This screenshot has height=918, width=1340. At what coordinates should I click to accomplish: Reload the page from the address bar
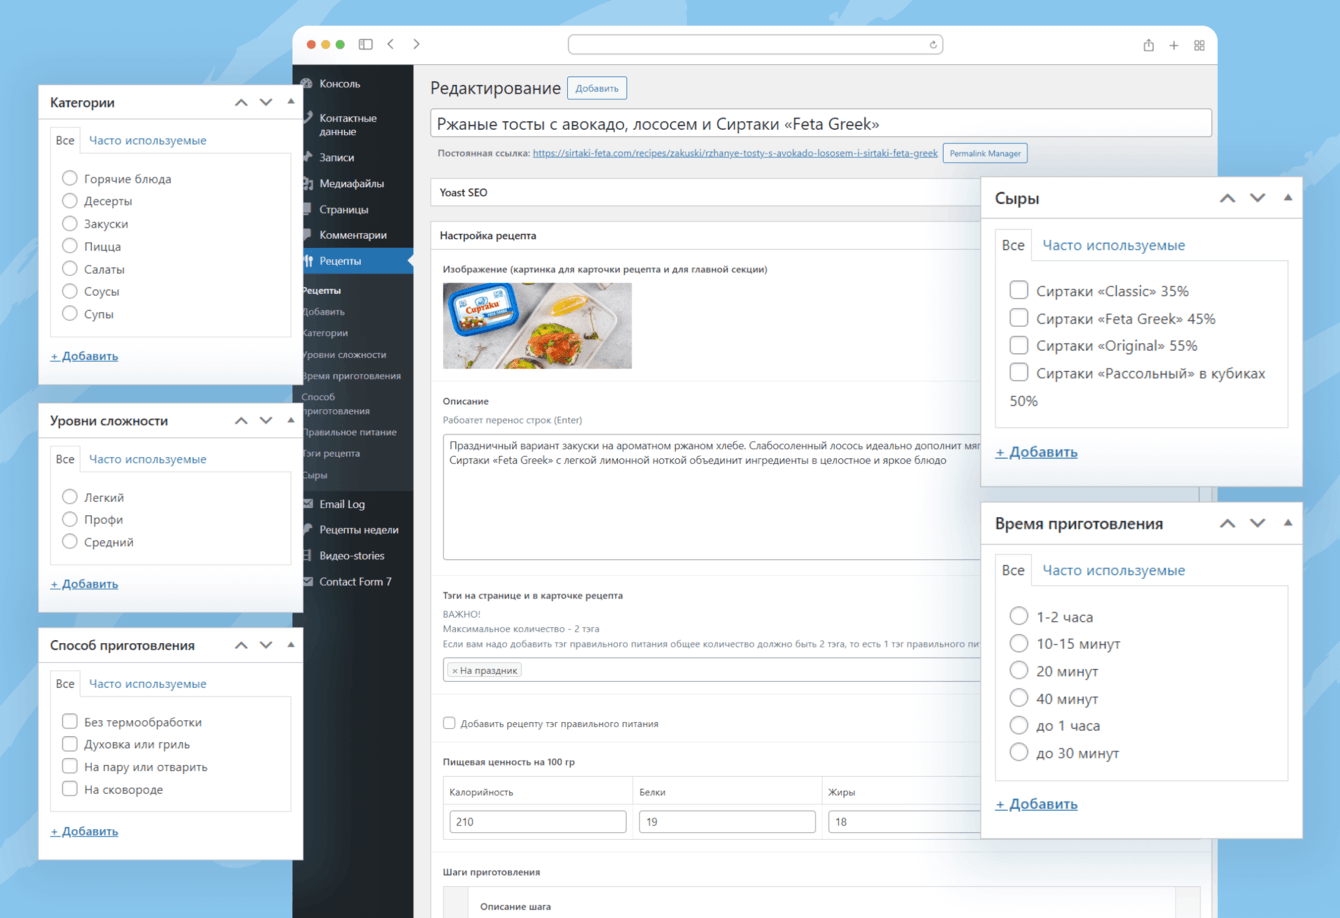click(x=933, y=45)
